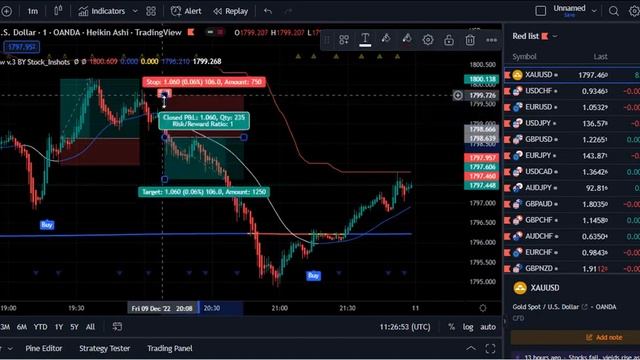The width and height of the screenshot is (640, 360).
Task: Set chart range to 3M
Action: (x=5, y=327)
